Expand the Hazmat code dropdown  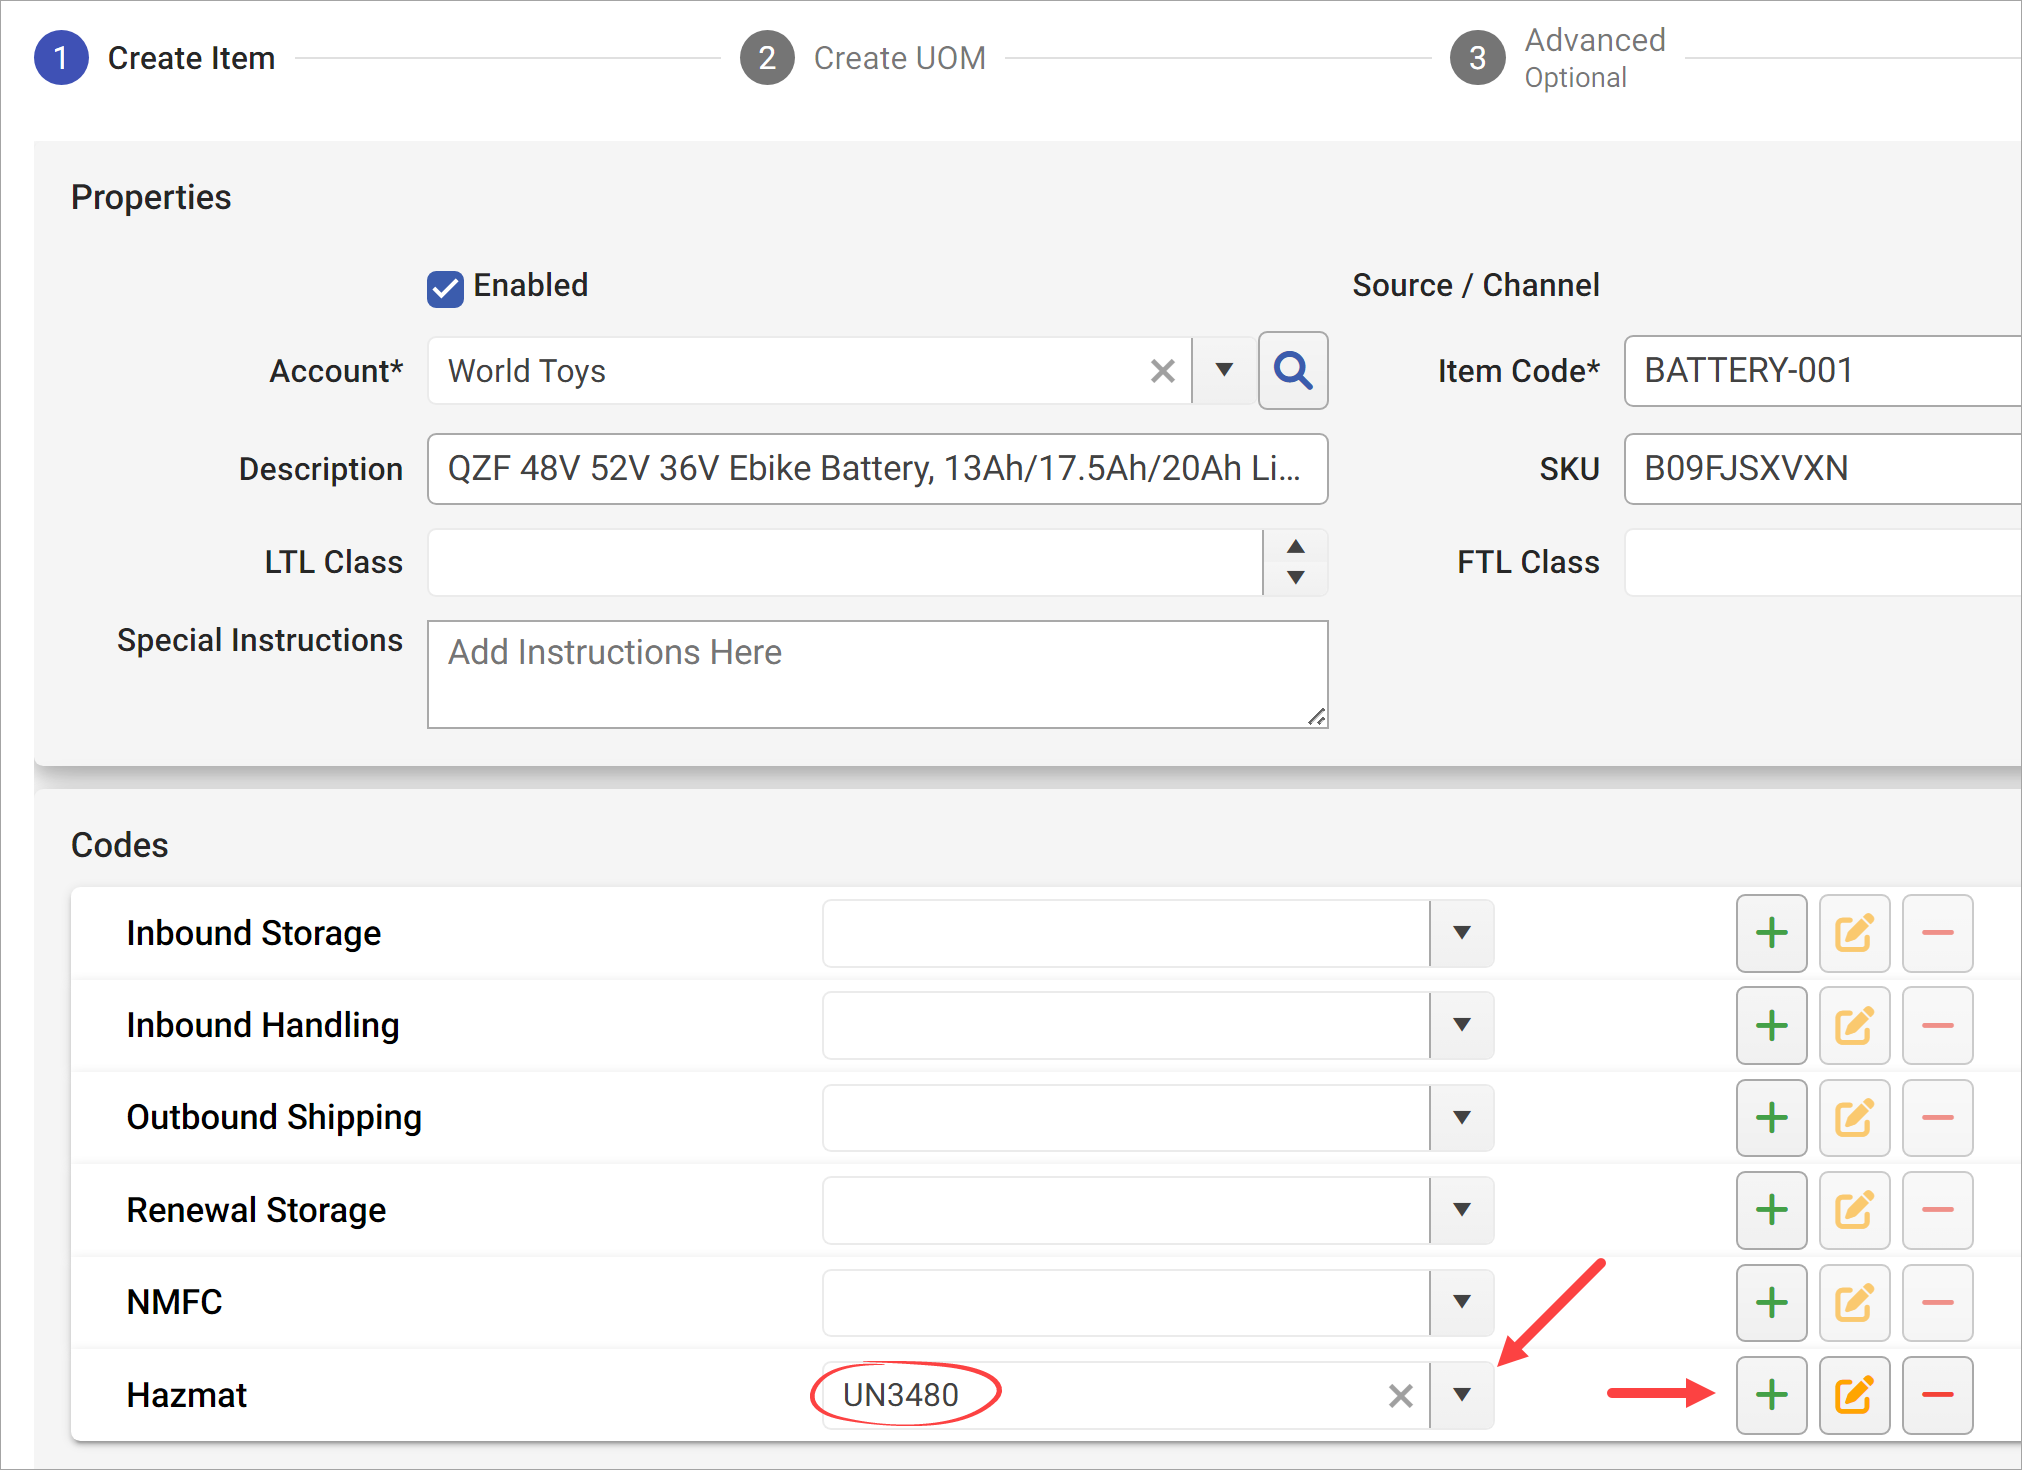(1461, 1394)
